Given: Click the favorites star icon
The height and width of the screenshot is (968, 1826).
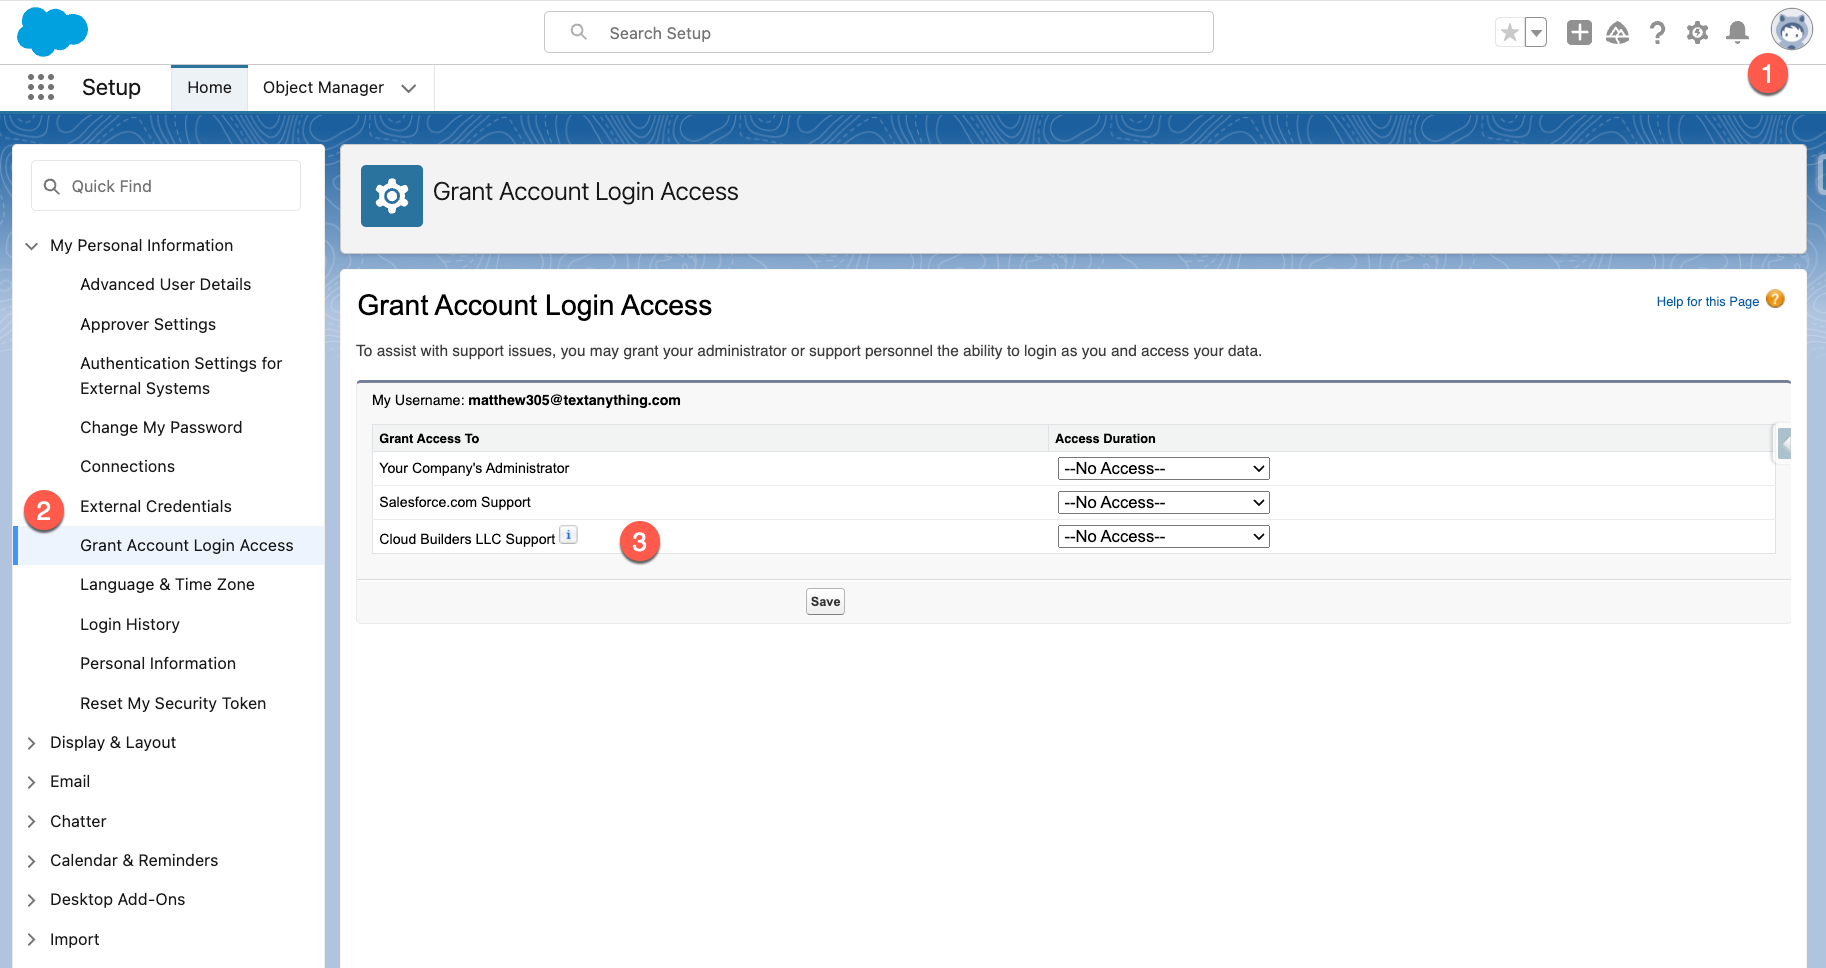Looking at the screenshot, I should pos(1509,33).
